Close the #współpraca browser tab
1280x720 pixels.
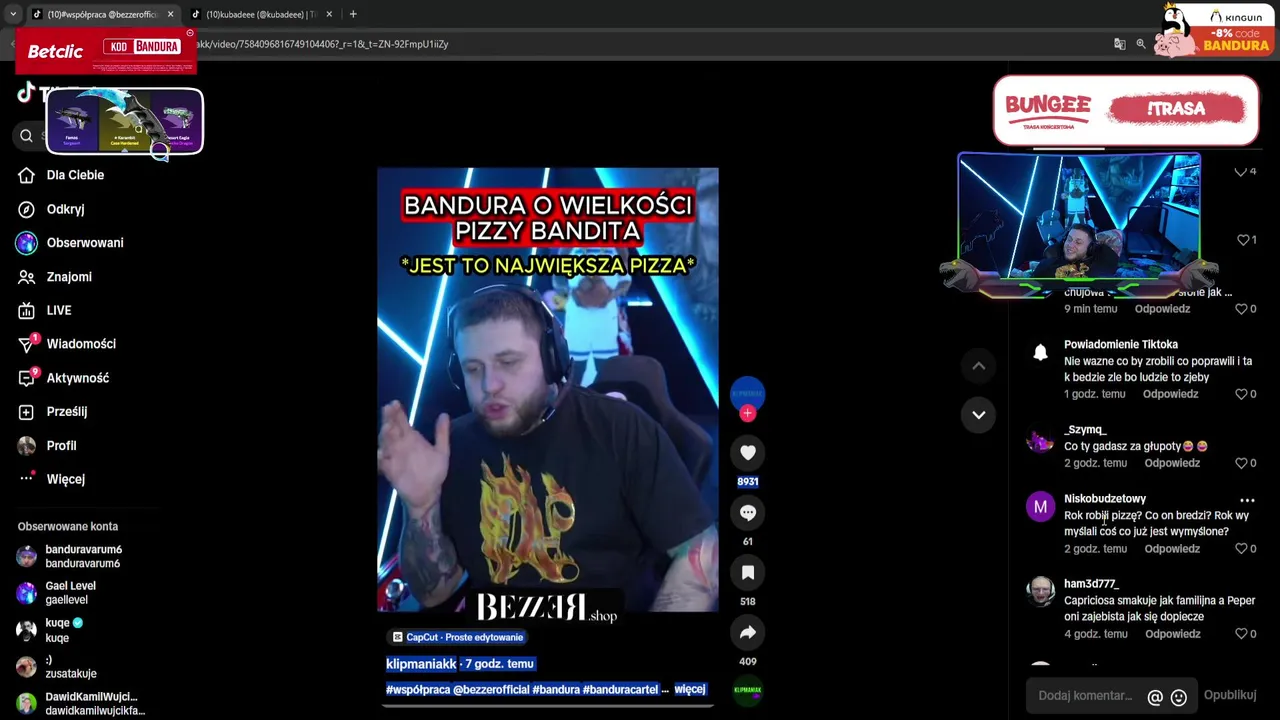coord(170,14)
